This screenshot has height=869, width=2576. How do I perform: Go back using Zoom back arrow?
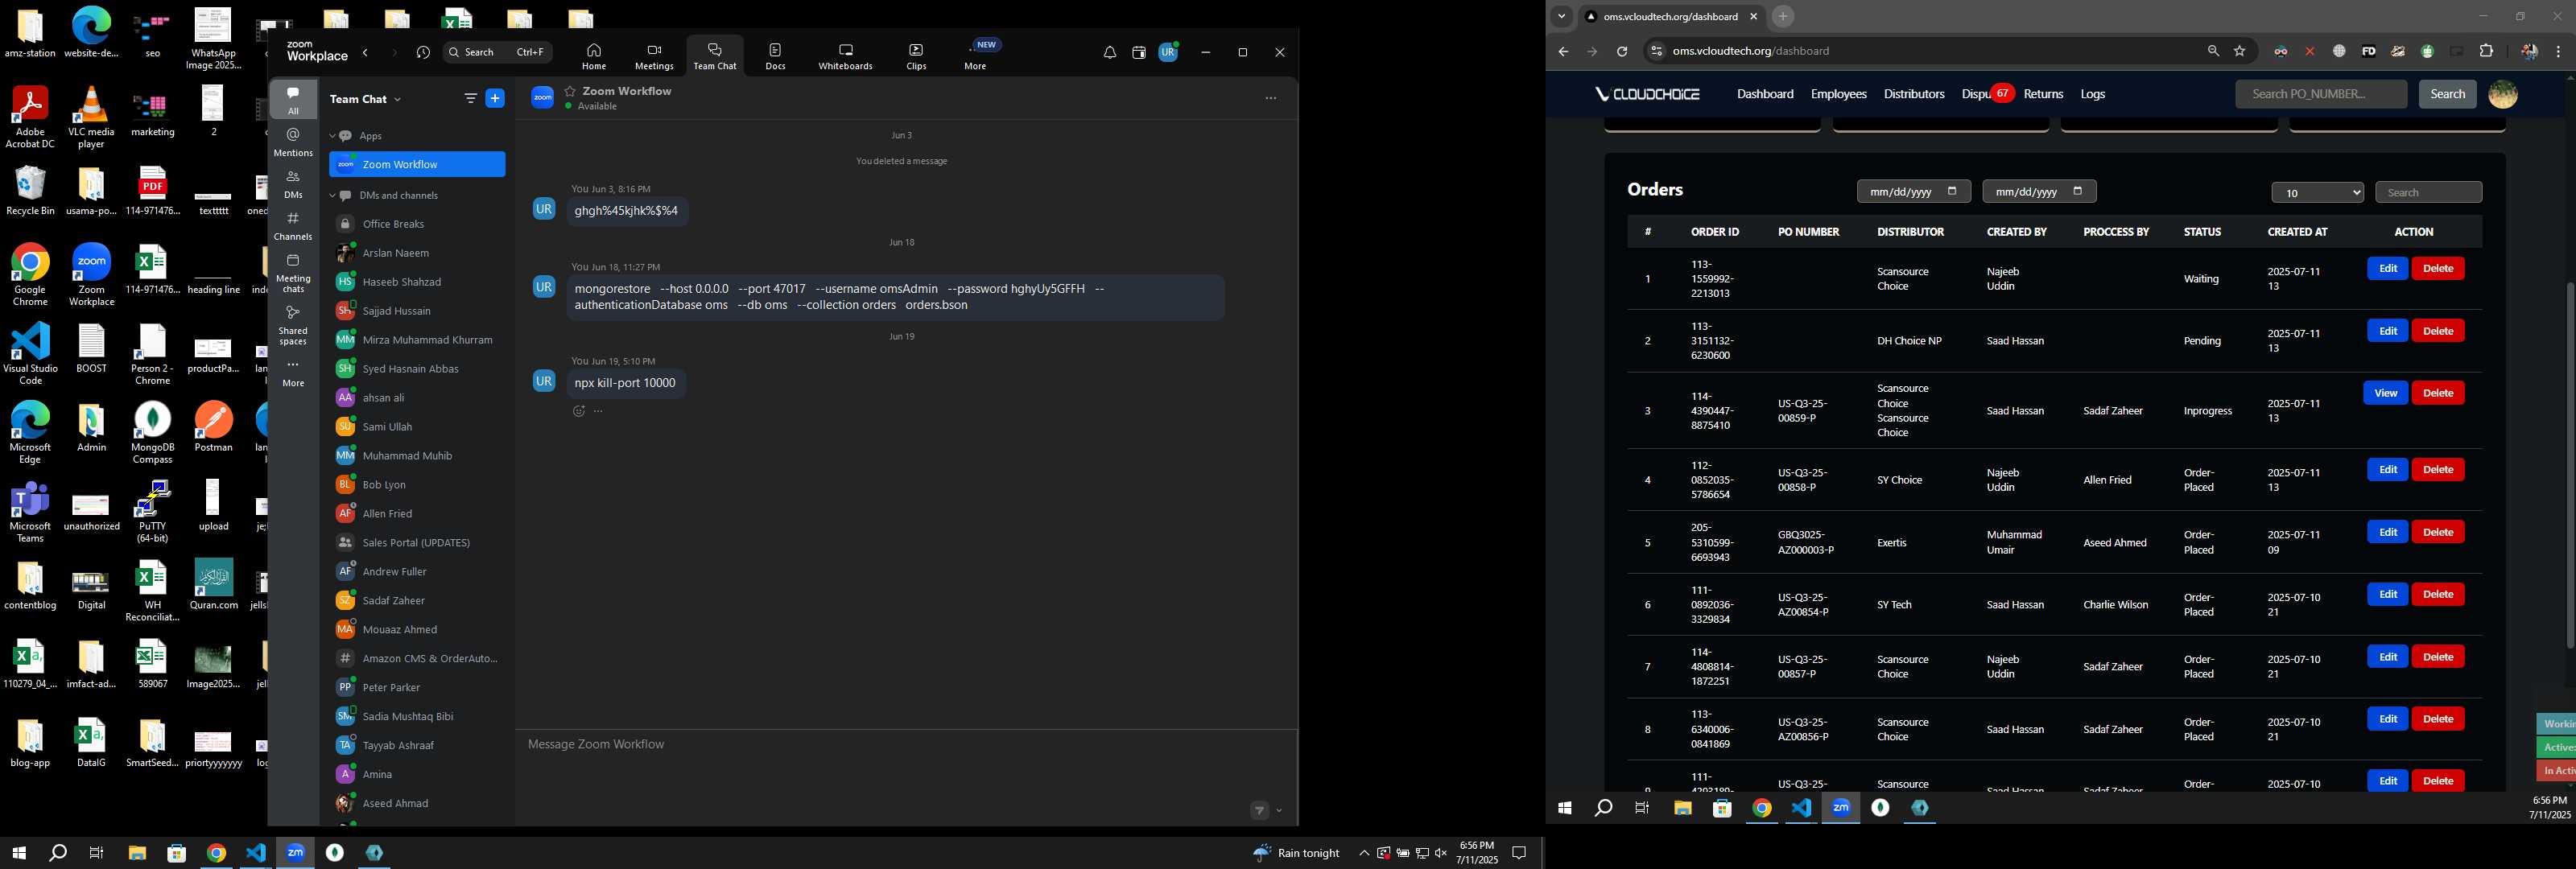coord(366,53)
